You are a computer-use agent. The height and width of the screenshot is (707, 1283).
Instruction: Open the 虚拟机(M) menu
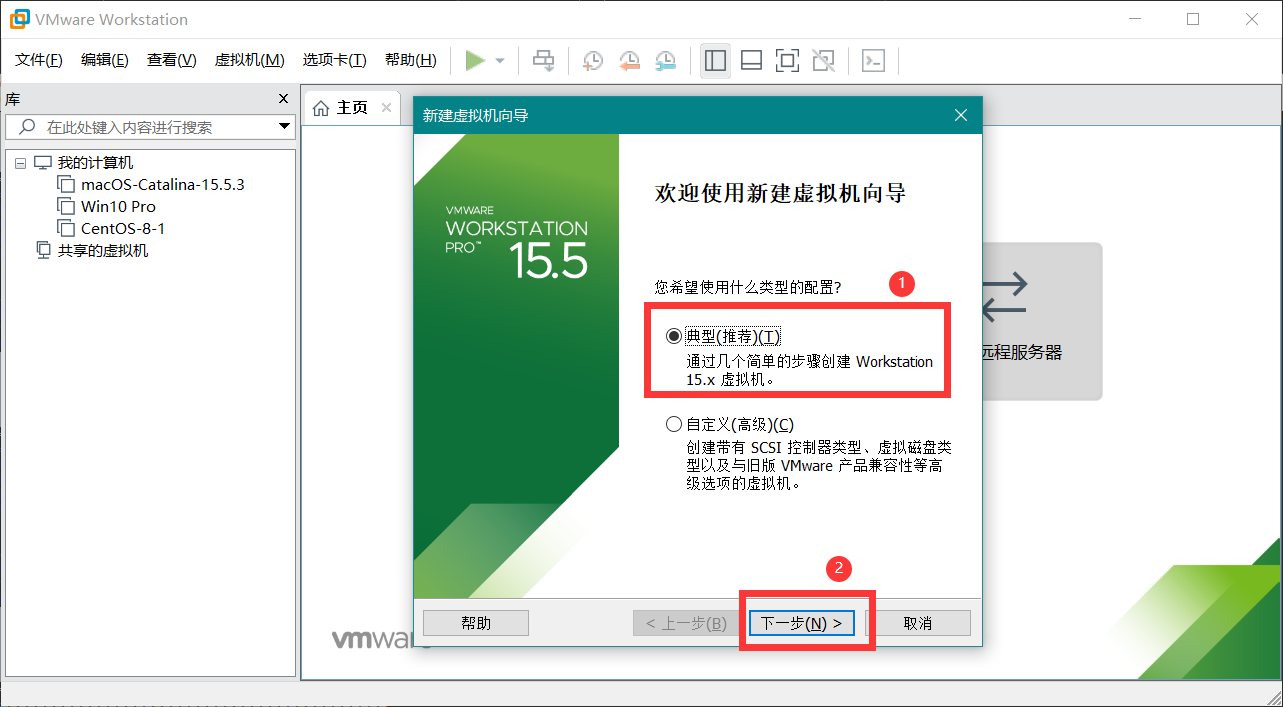[249, 60]
